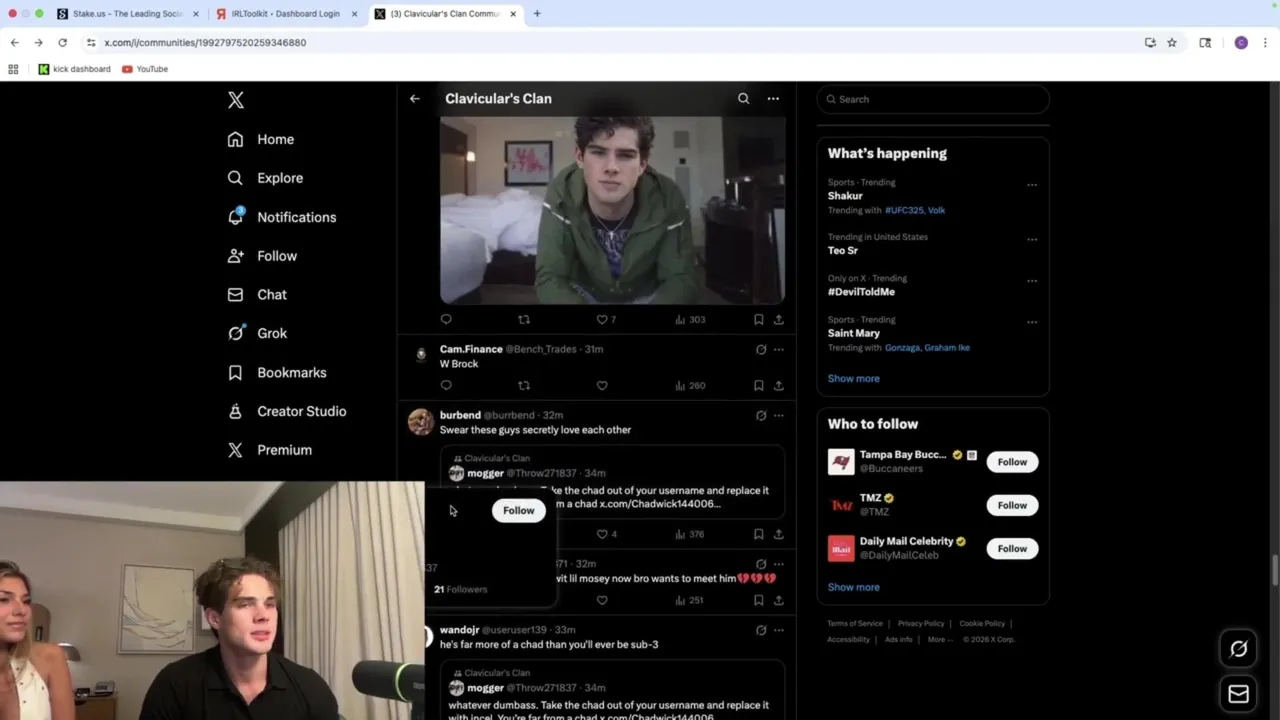Screen dimensions: 1280x720
Task: Open Chat in sidebar
Action: [x=257, y=295]
